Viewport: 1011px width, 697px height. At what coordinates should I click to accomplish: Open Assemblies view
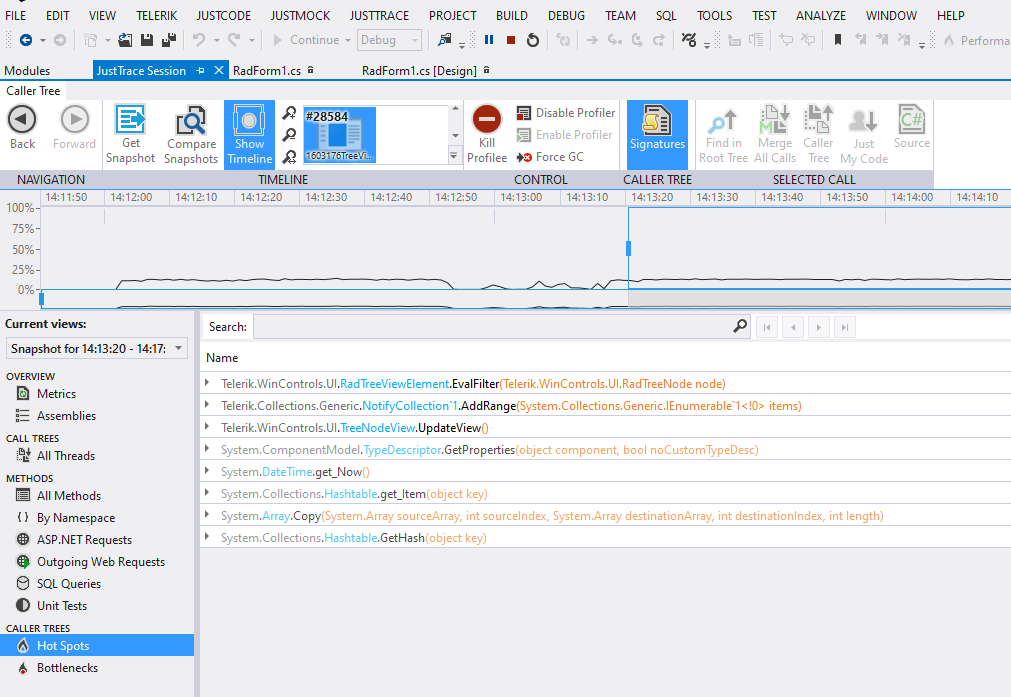66,415
